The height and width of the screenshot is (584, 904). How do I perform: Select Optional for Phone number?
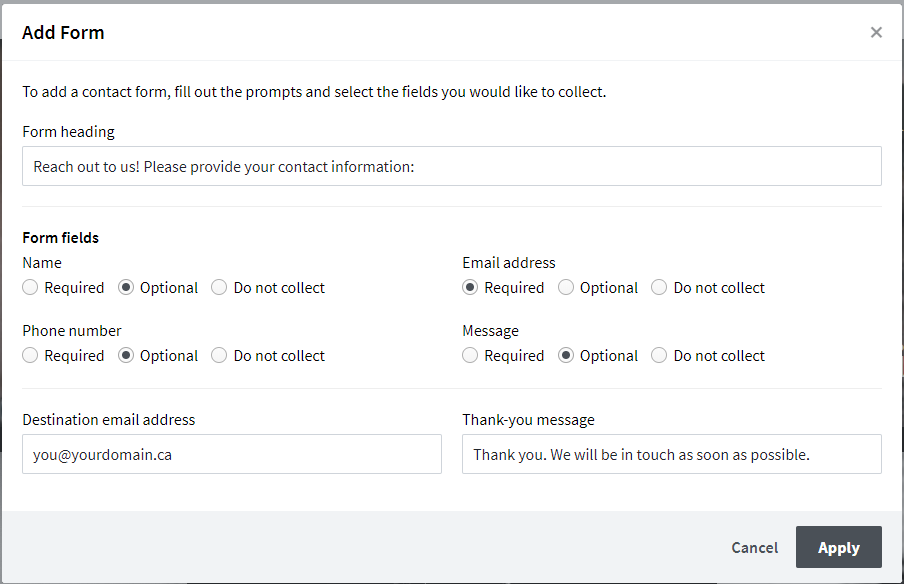pos(126,356)
